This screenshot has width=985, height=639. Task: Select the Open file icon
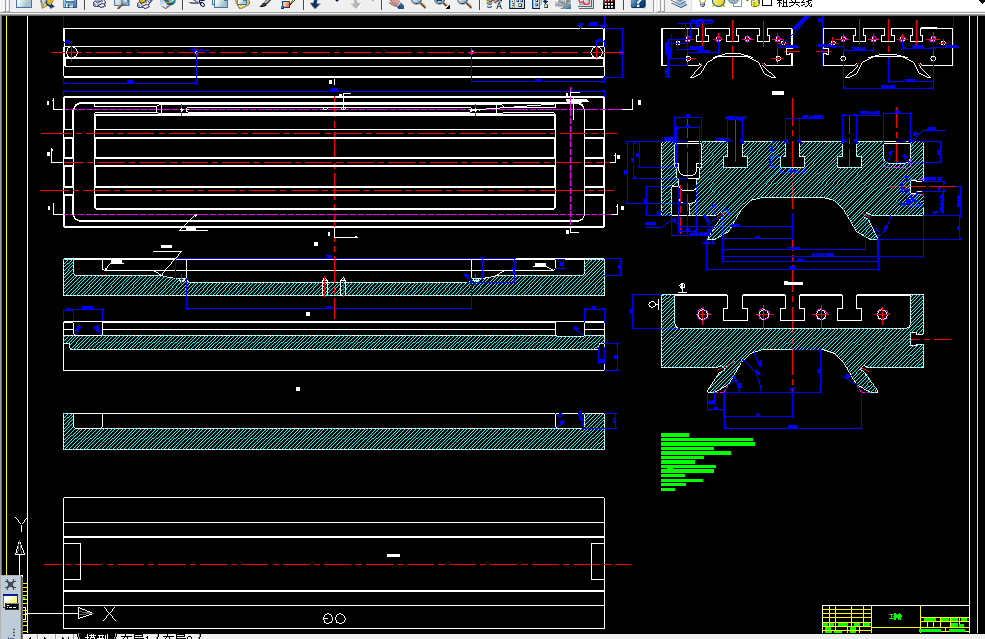[x=45, y=6]
